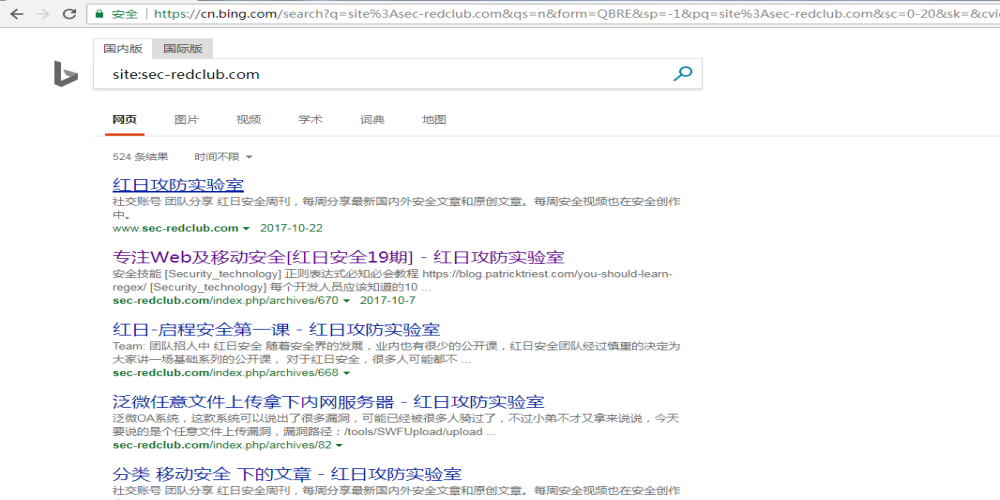Image resolution: width=1000 pixels, height=500 pixels.
Task: Open the 红日攻防实验室 result link
Action: click(178, 185)
